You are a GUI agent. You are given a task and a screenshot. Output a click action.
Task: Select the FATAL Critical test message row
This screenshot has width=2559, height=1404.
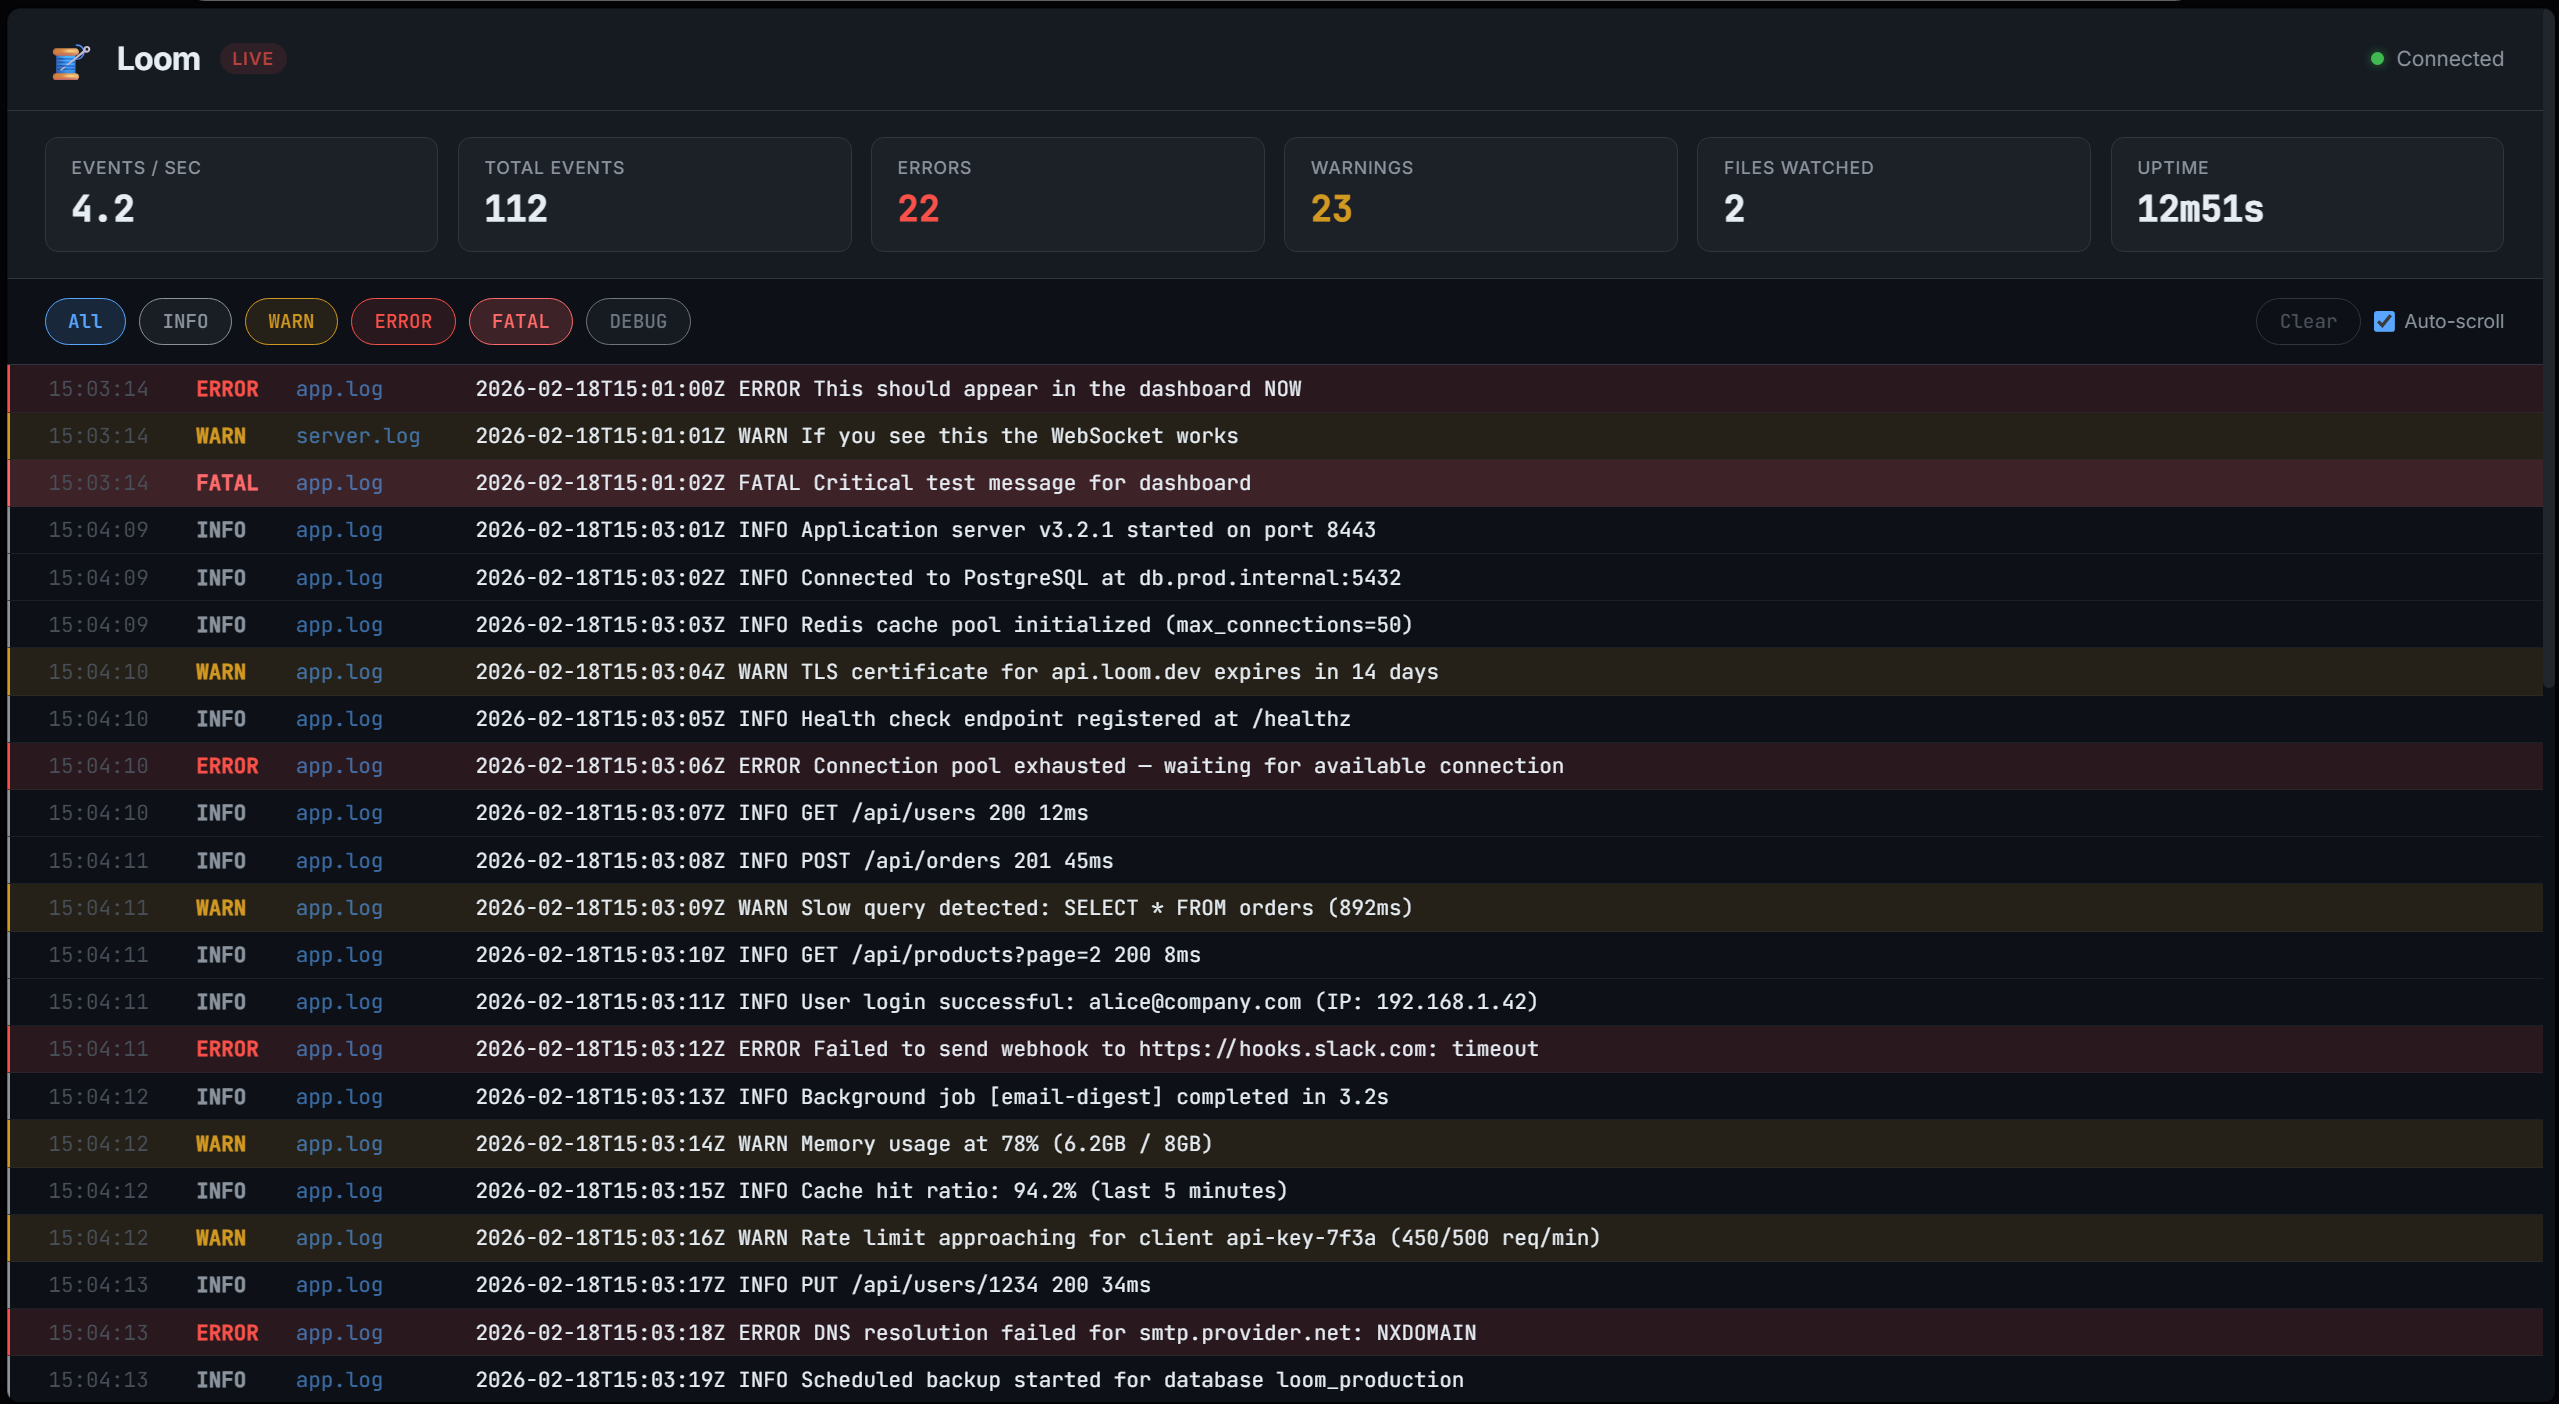(x=1275, y=483)
